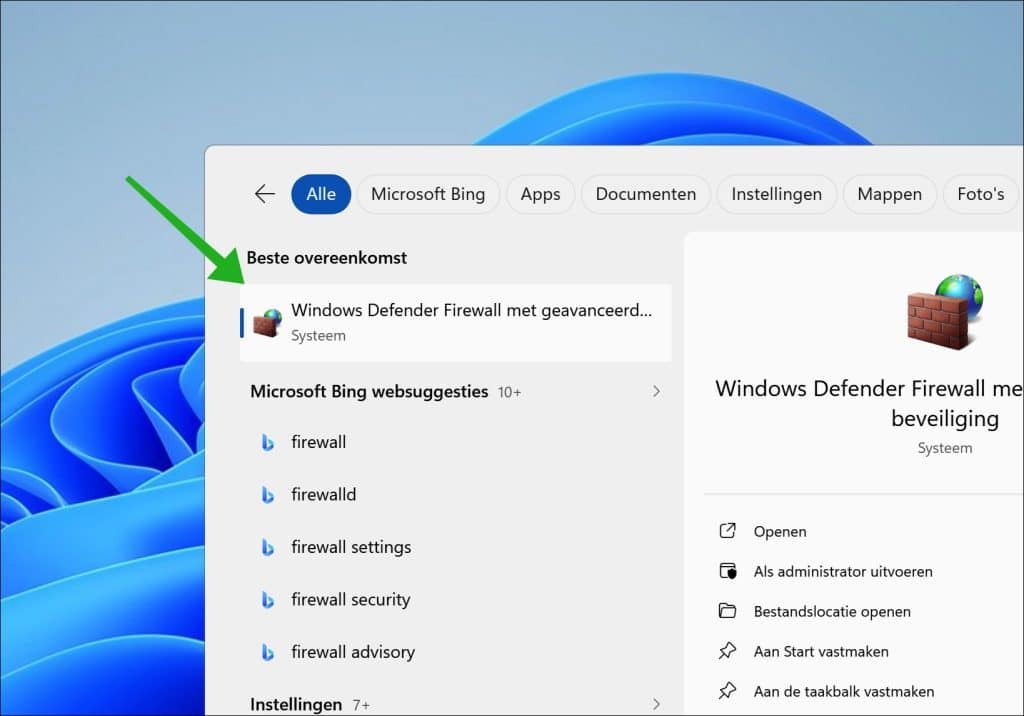
Task: Click large firewall icon in details pane
Action: coord(945,312)
